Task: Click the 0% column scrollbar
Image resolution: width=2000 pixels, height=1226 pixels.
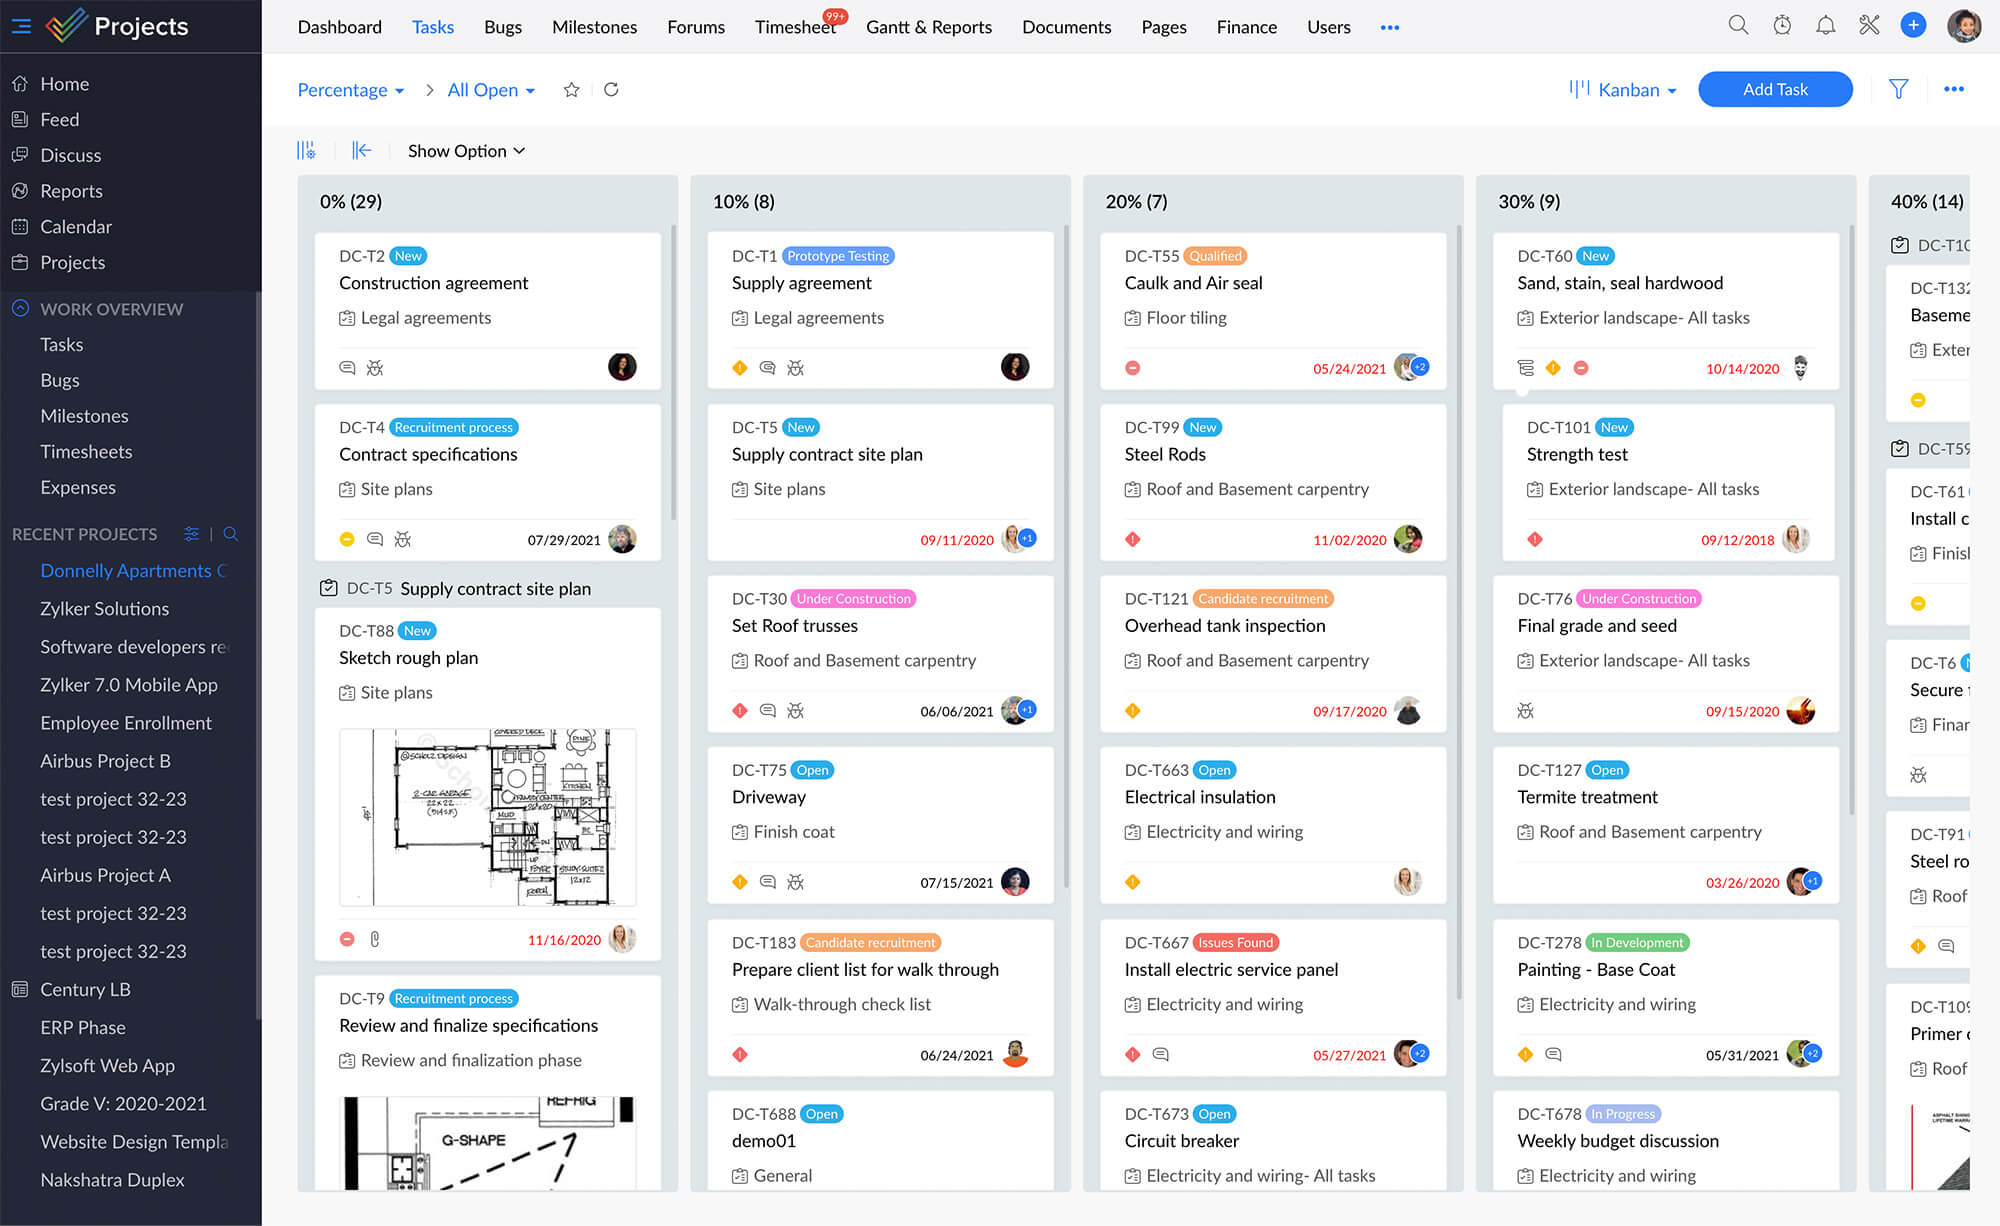Action: pyautogui.click(x=673, y=370)
